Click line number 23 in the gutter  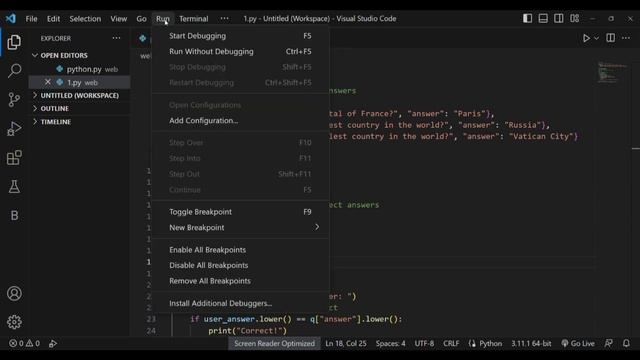pyautogui.click(x=151, y=319)
